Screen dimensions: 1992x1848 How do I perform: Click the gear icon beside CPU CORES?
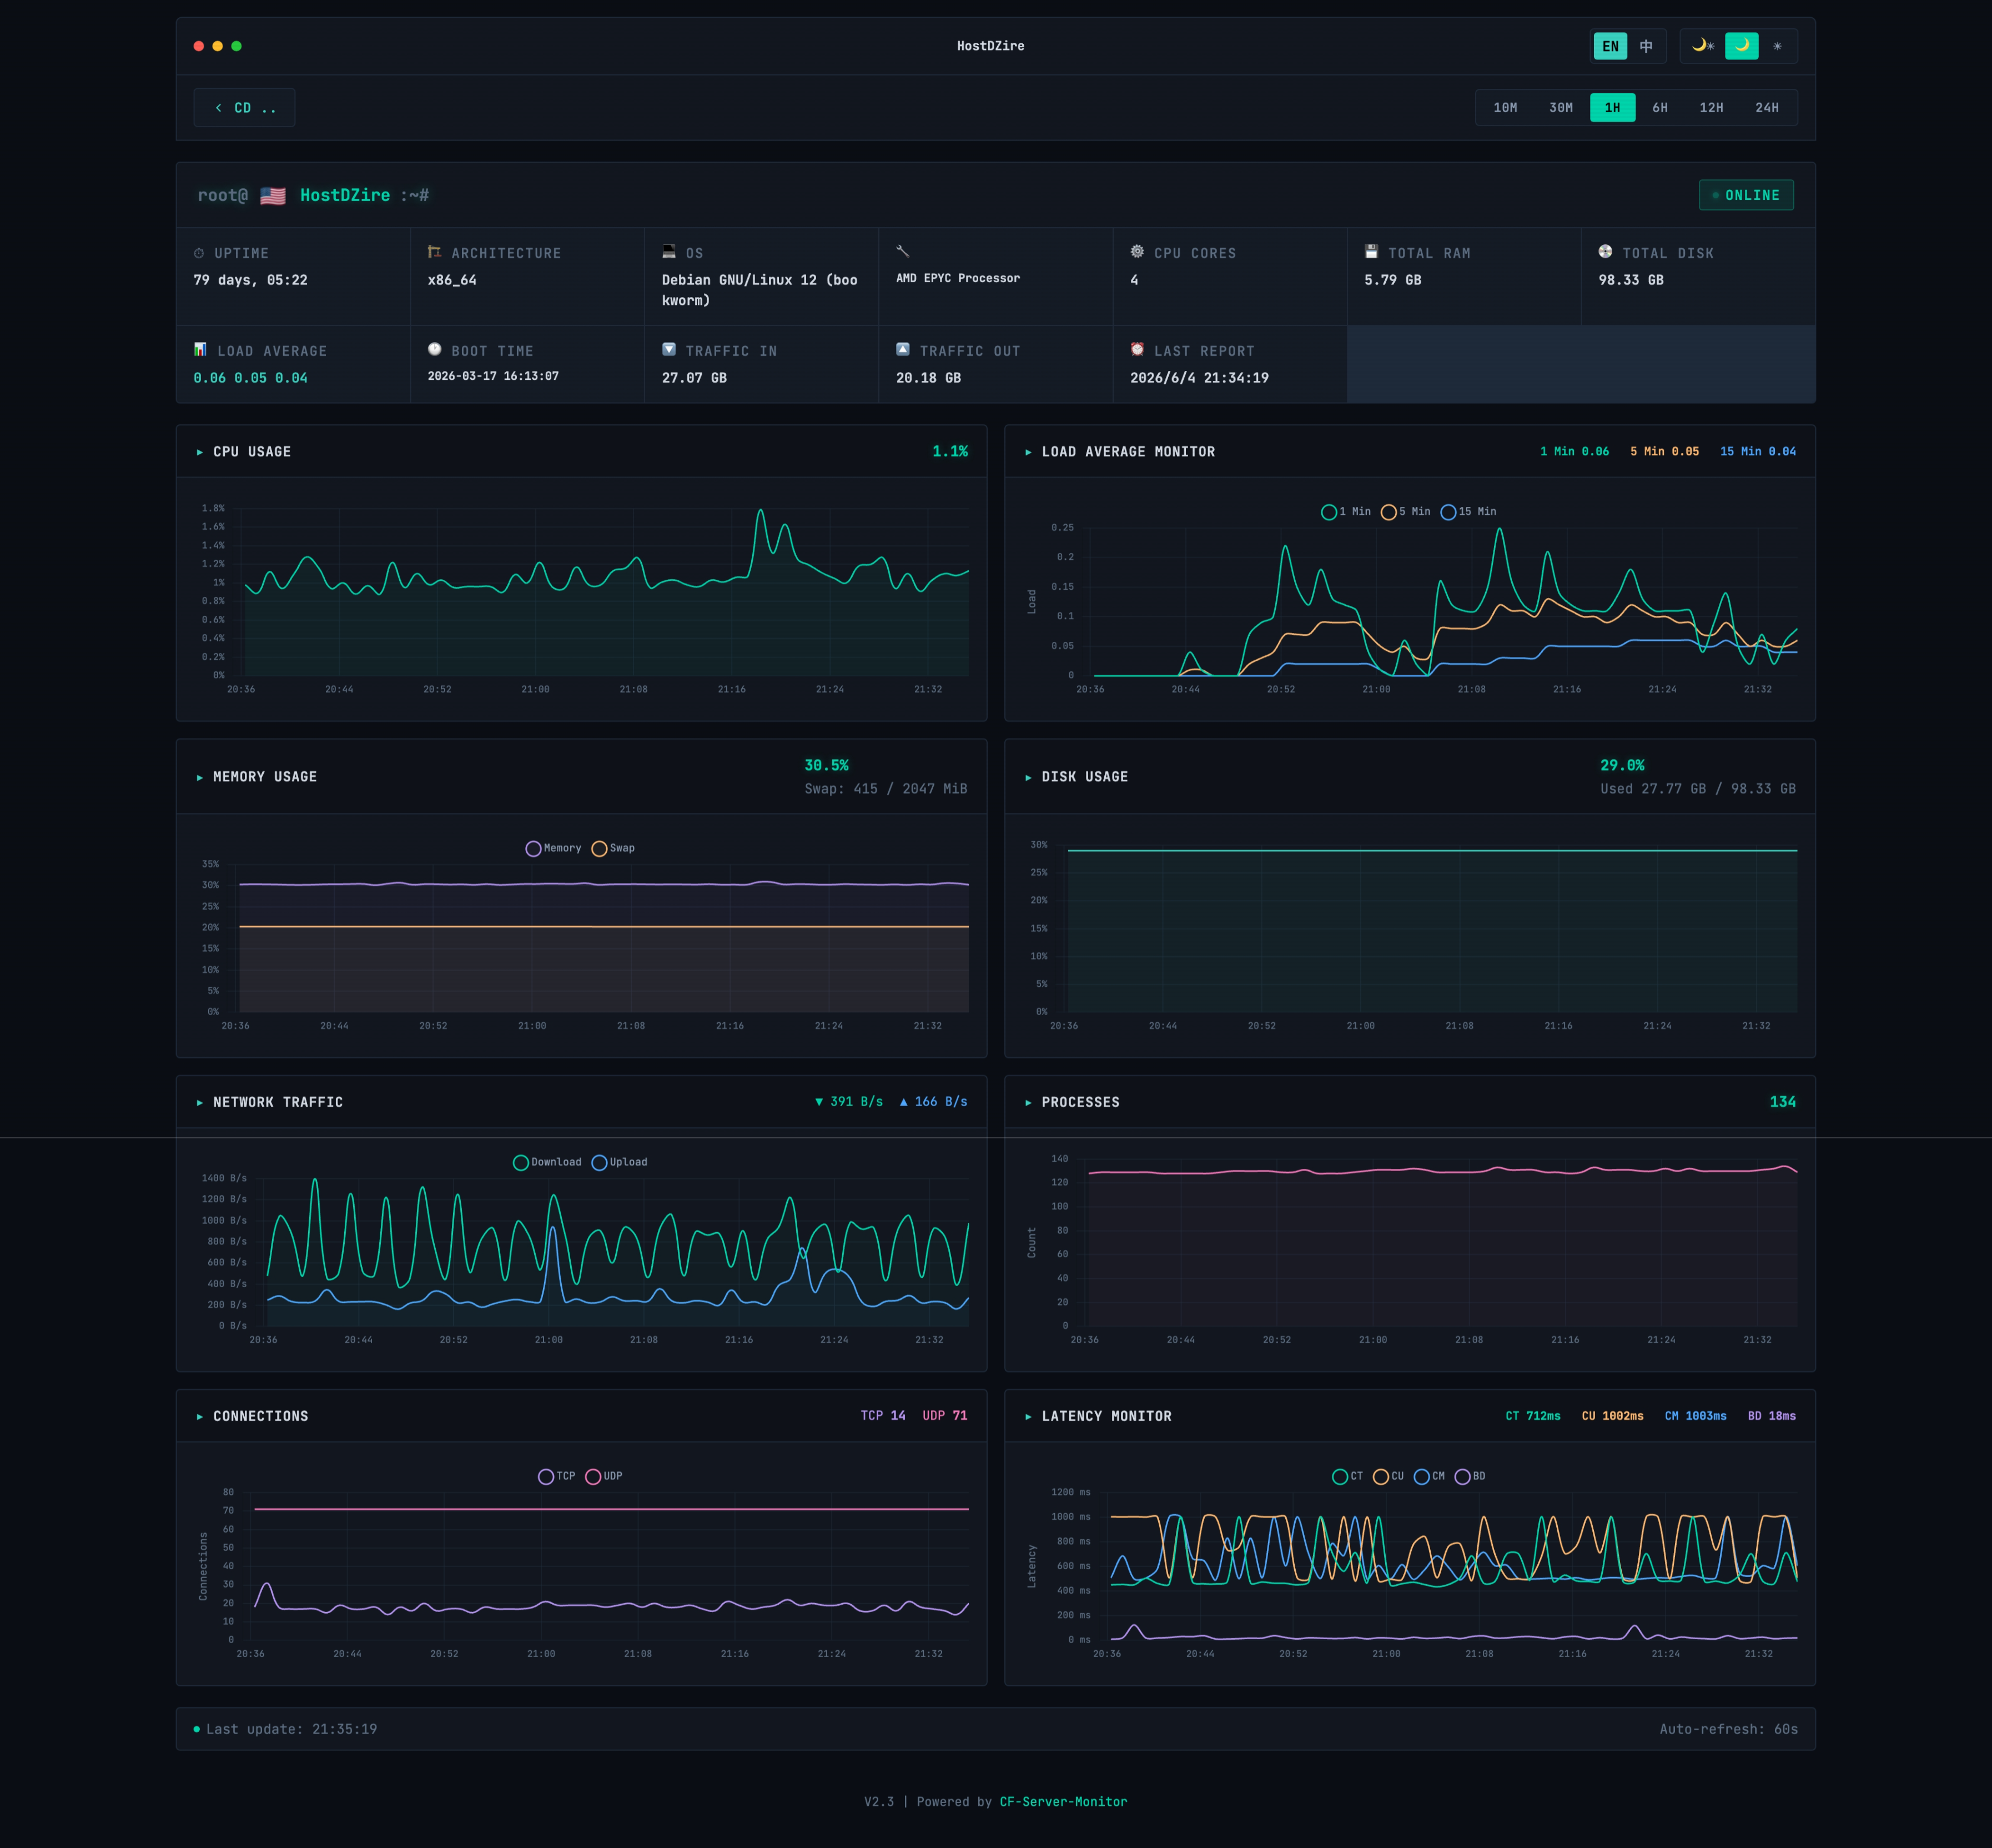click(x=1137, y=252)
